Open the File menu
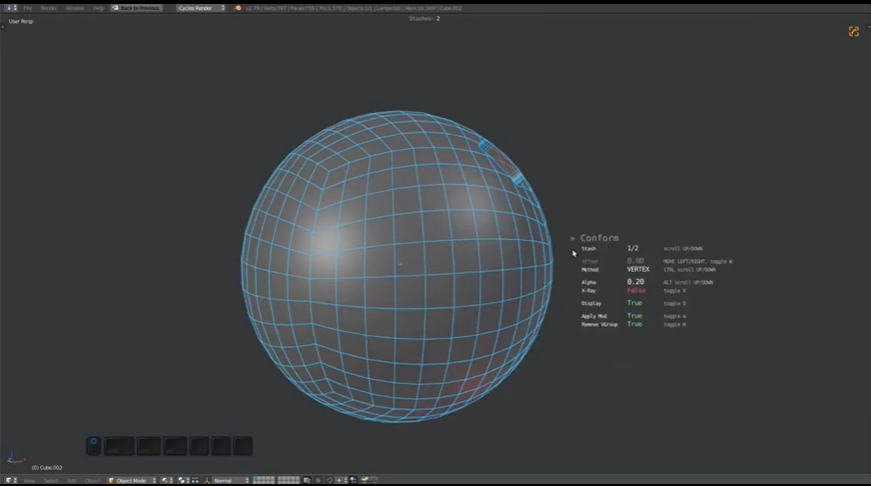 pyautogui.click(x=28, y=8)
